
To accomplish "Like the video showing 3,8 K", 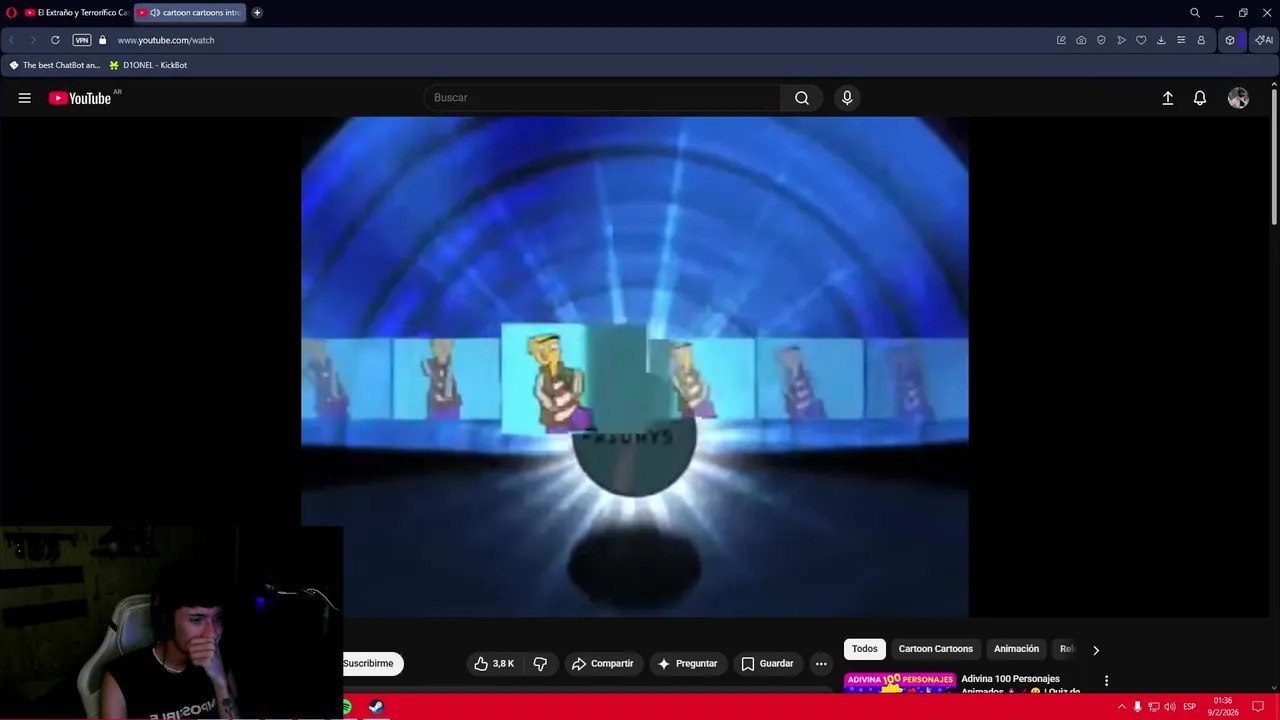I will click(x=494, y=663).
